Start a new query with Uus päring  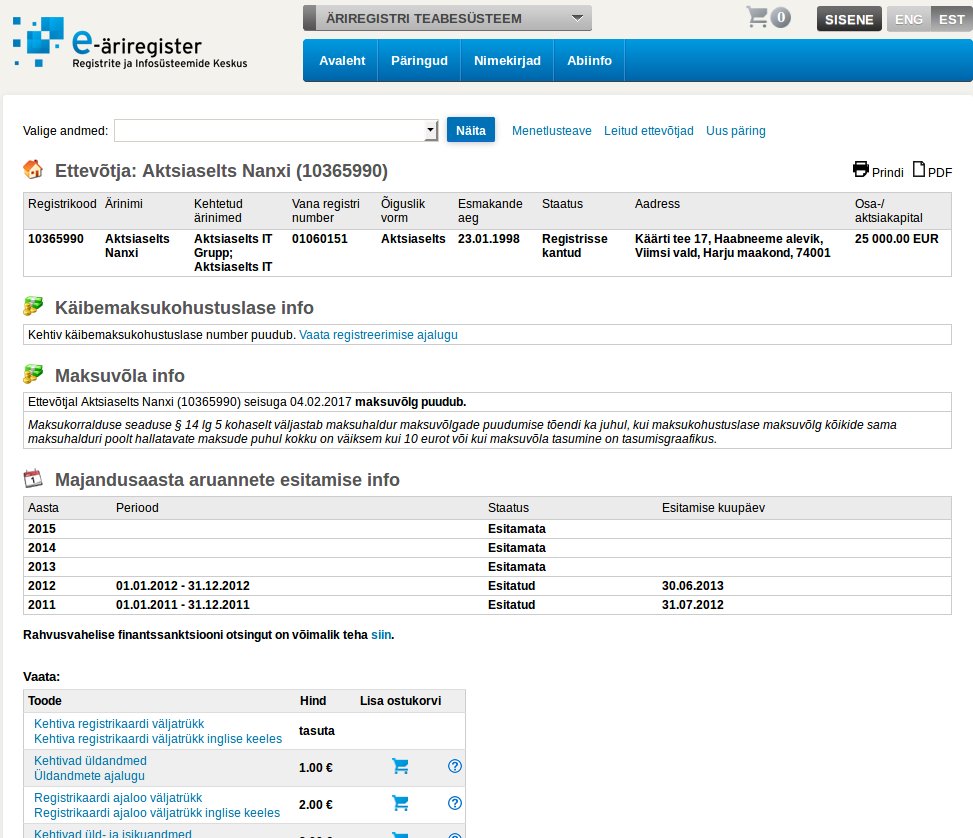click(736, 131)
